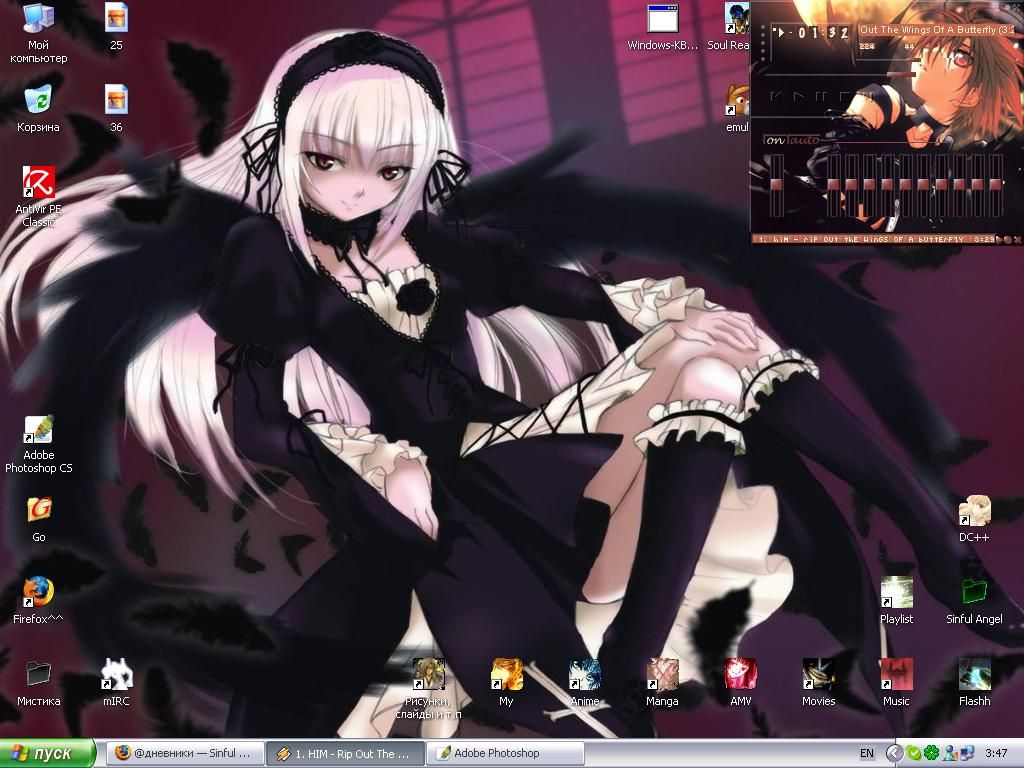Image resolution: width=1024 pixels, height=768 pixels.
Task: Select playlist entry 'HIM - Rip Out The Wings'
Action: tap(872, 239)
